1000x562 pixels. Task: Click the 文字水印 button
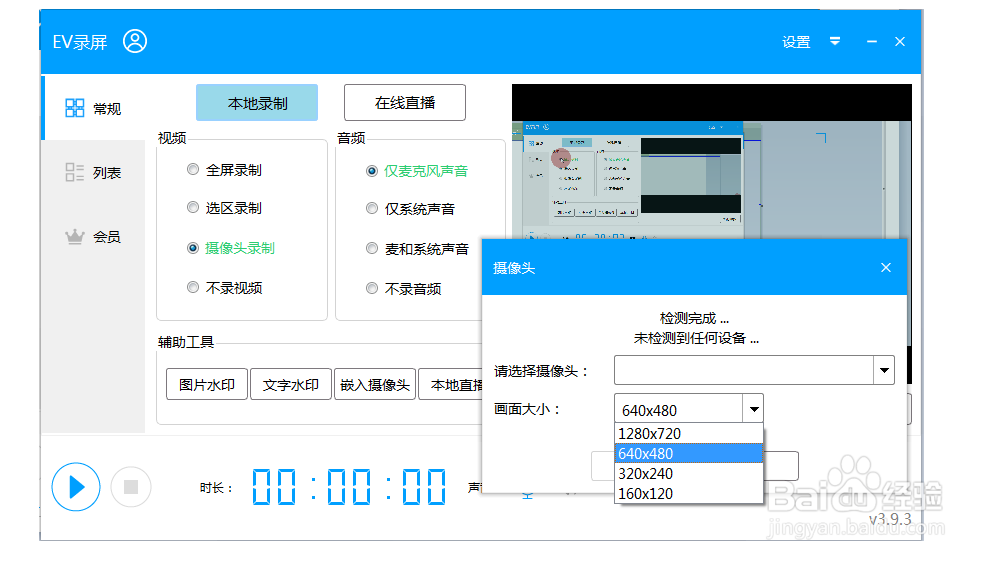(291, 385)
